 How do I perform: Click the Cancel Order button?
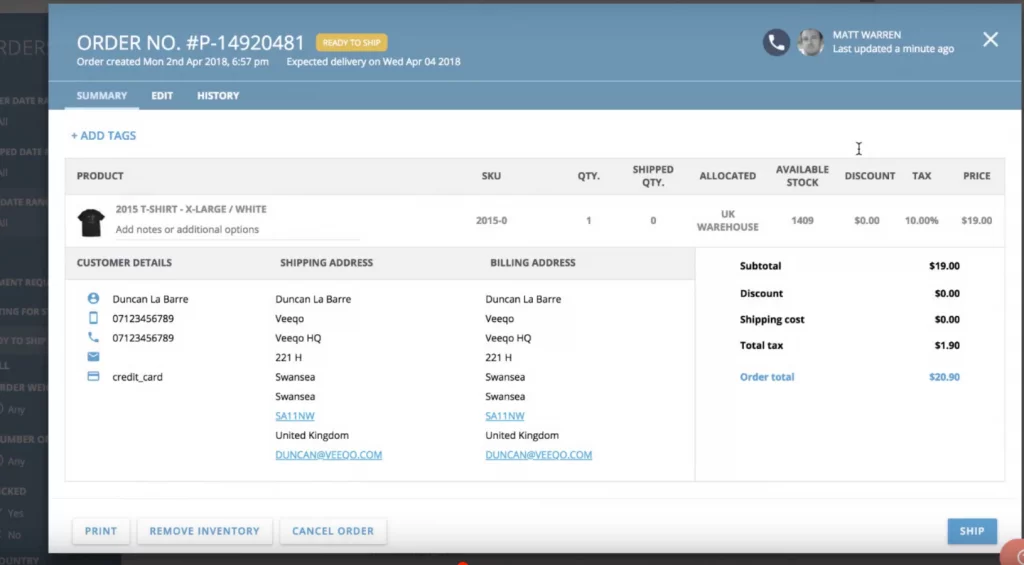click(x=333, y=531)
